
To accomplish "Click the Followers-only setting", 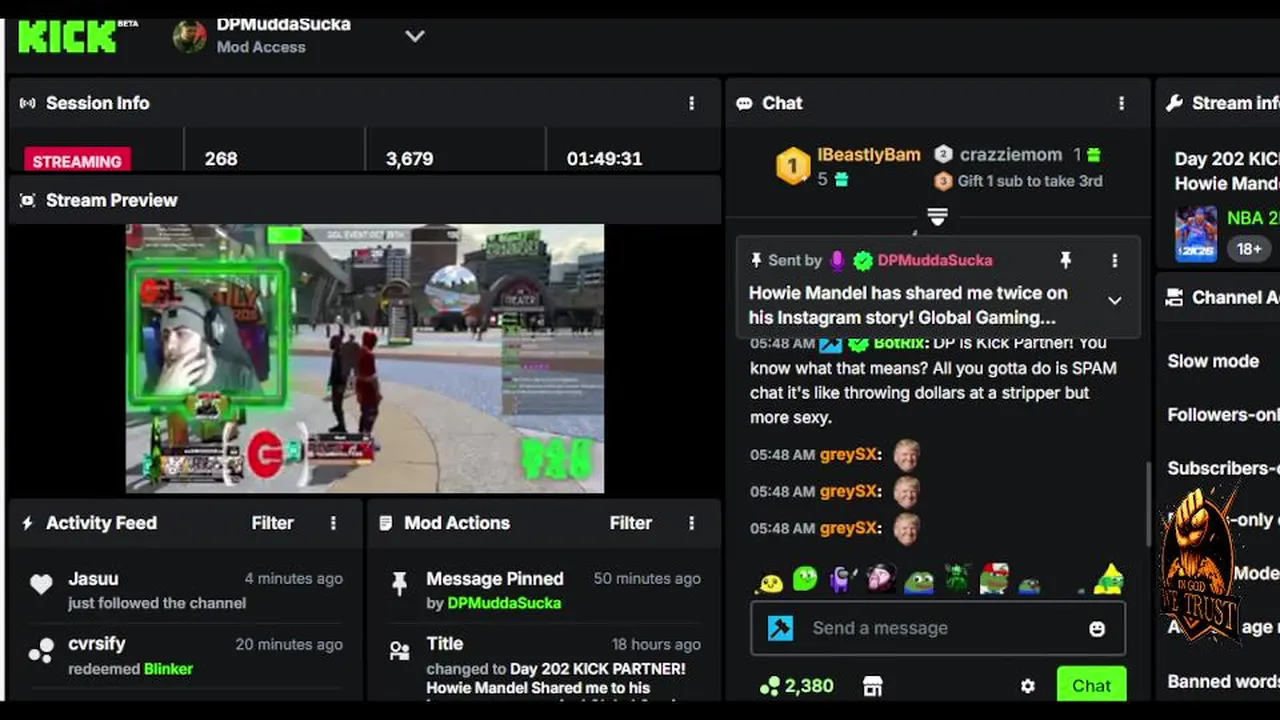I will pyautogui.click(x=1223, y=414).
